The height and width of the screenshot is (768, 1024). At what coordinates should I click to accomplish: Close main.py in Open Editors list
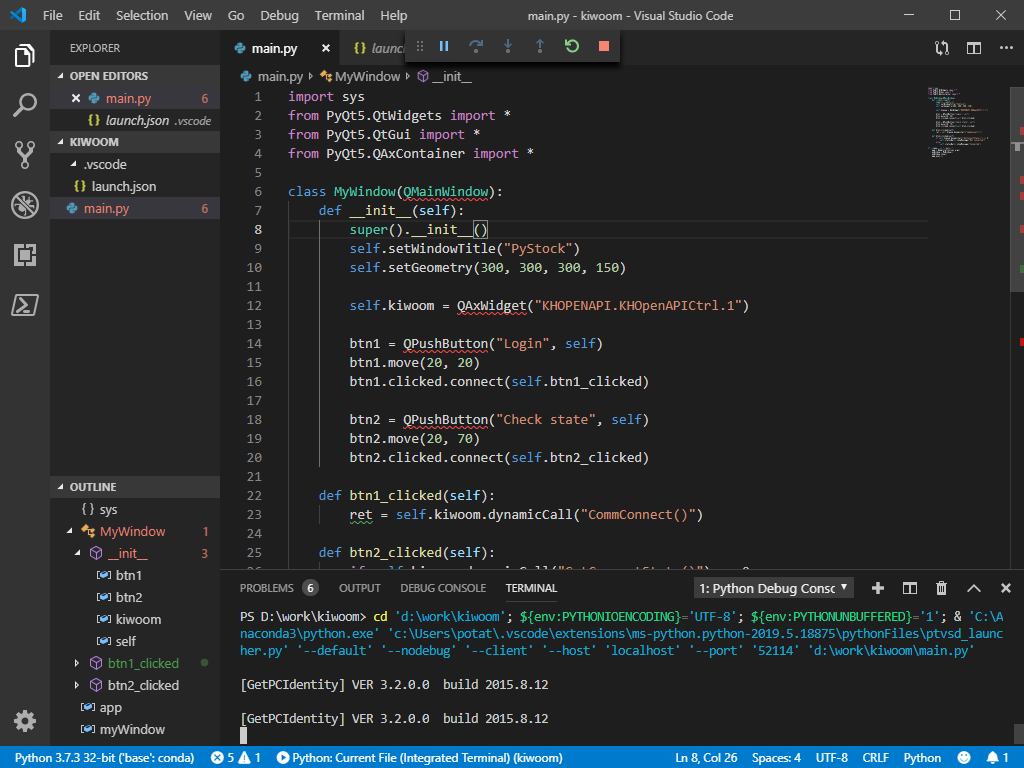(76, 98)
